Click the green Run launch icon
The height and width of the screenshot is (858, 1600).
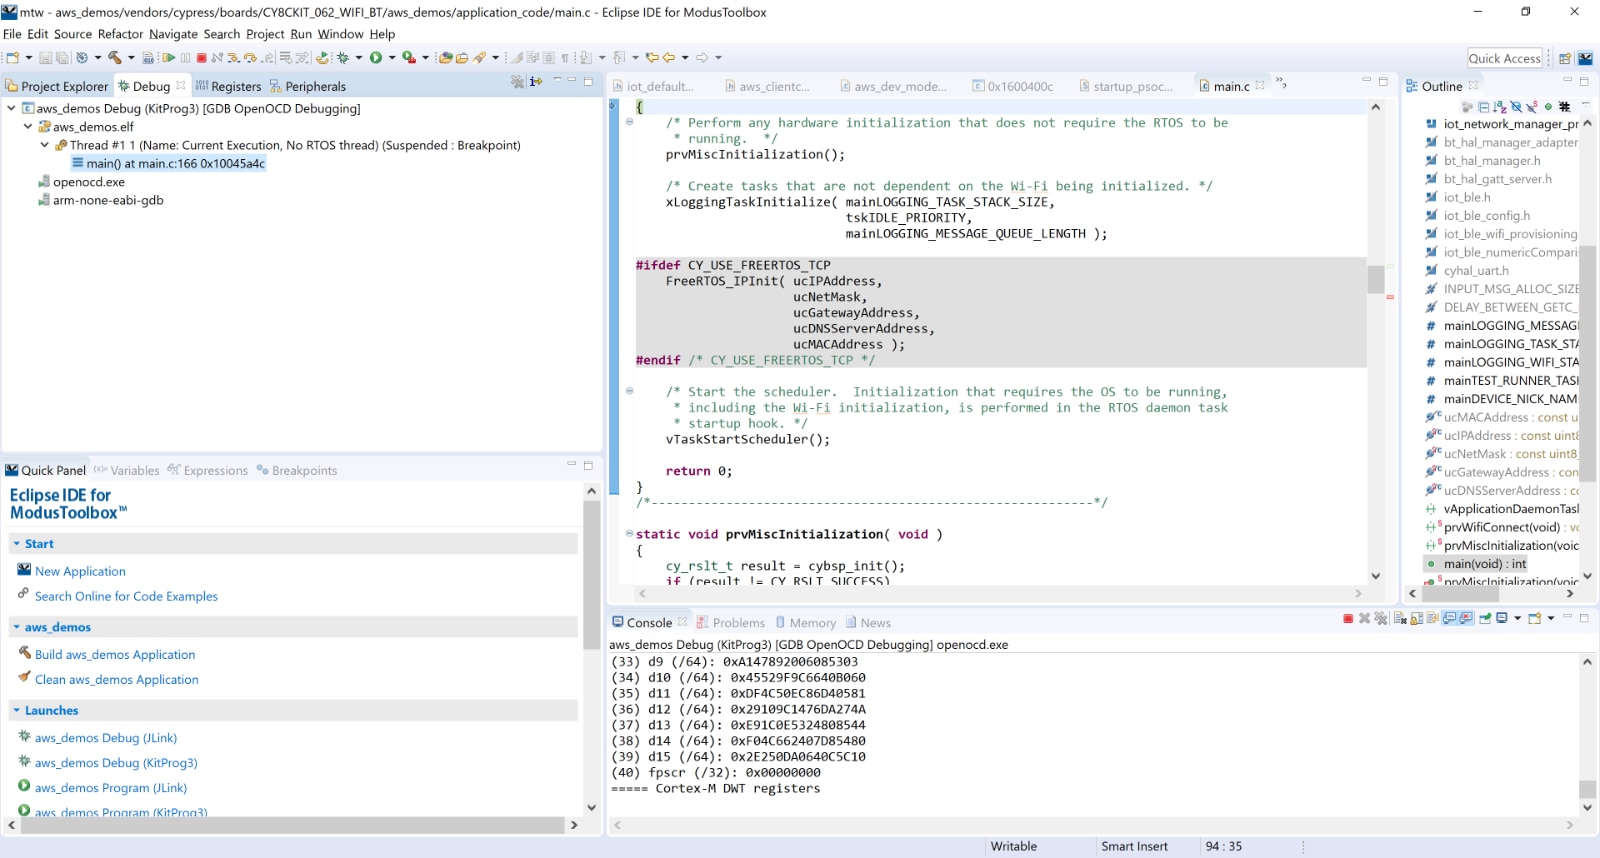coord(376,58)
